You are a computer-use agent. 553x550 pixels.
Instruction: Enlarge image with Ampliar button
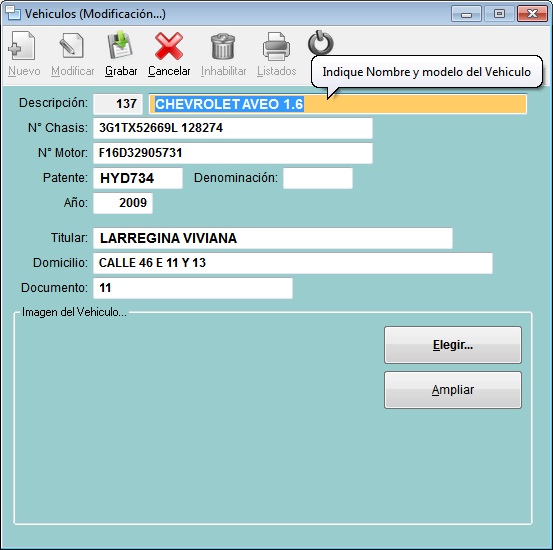(453, 390)
